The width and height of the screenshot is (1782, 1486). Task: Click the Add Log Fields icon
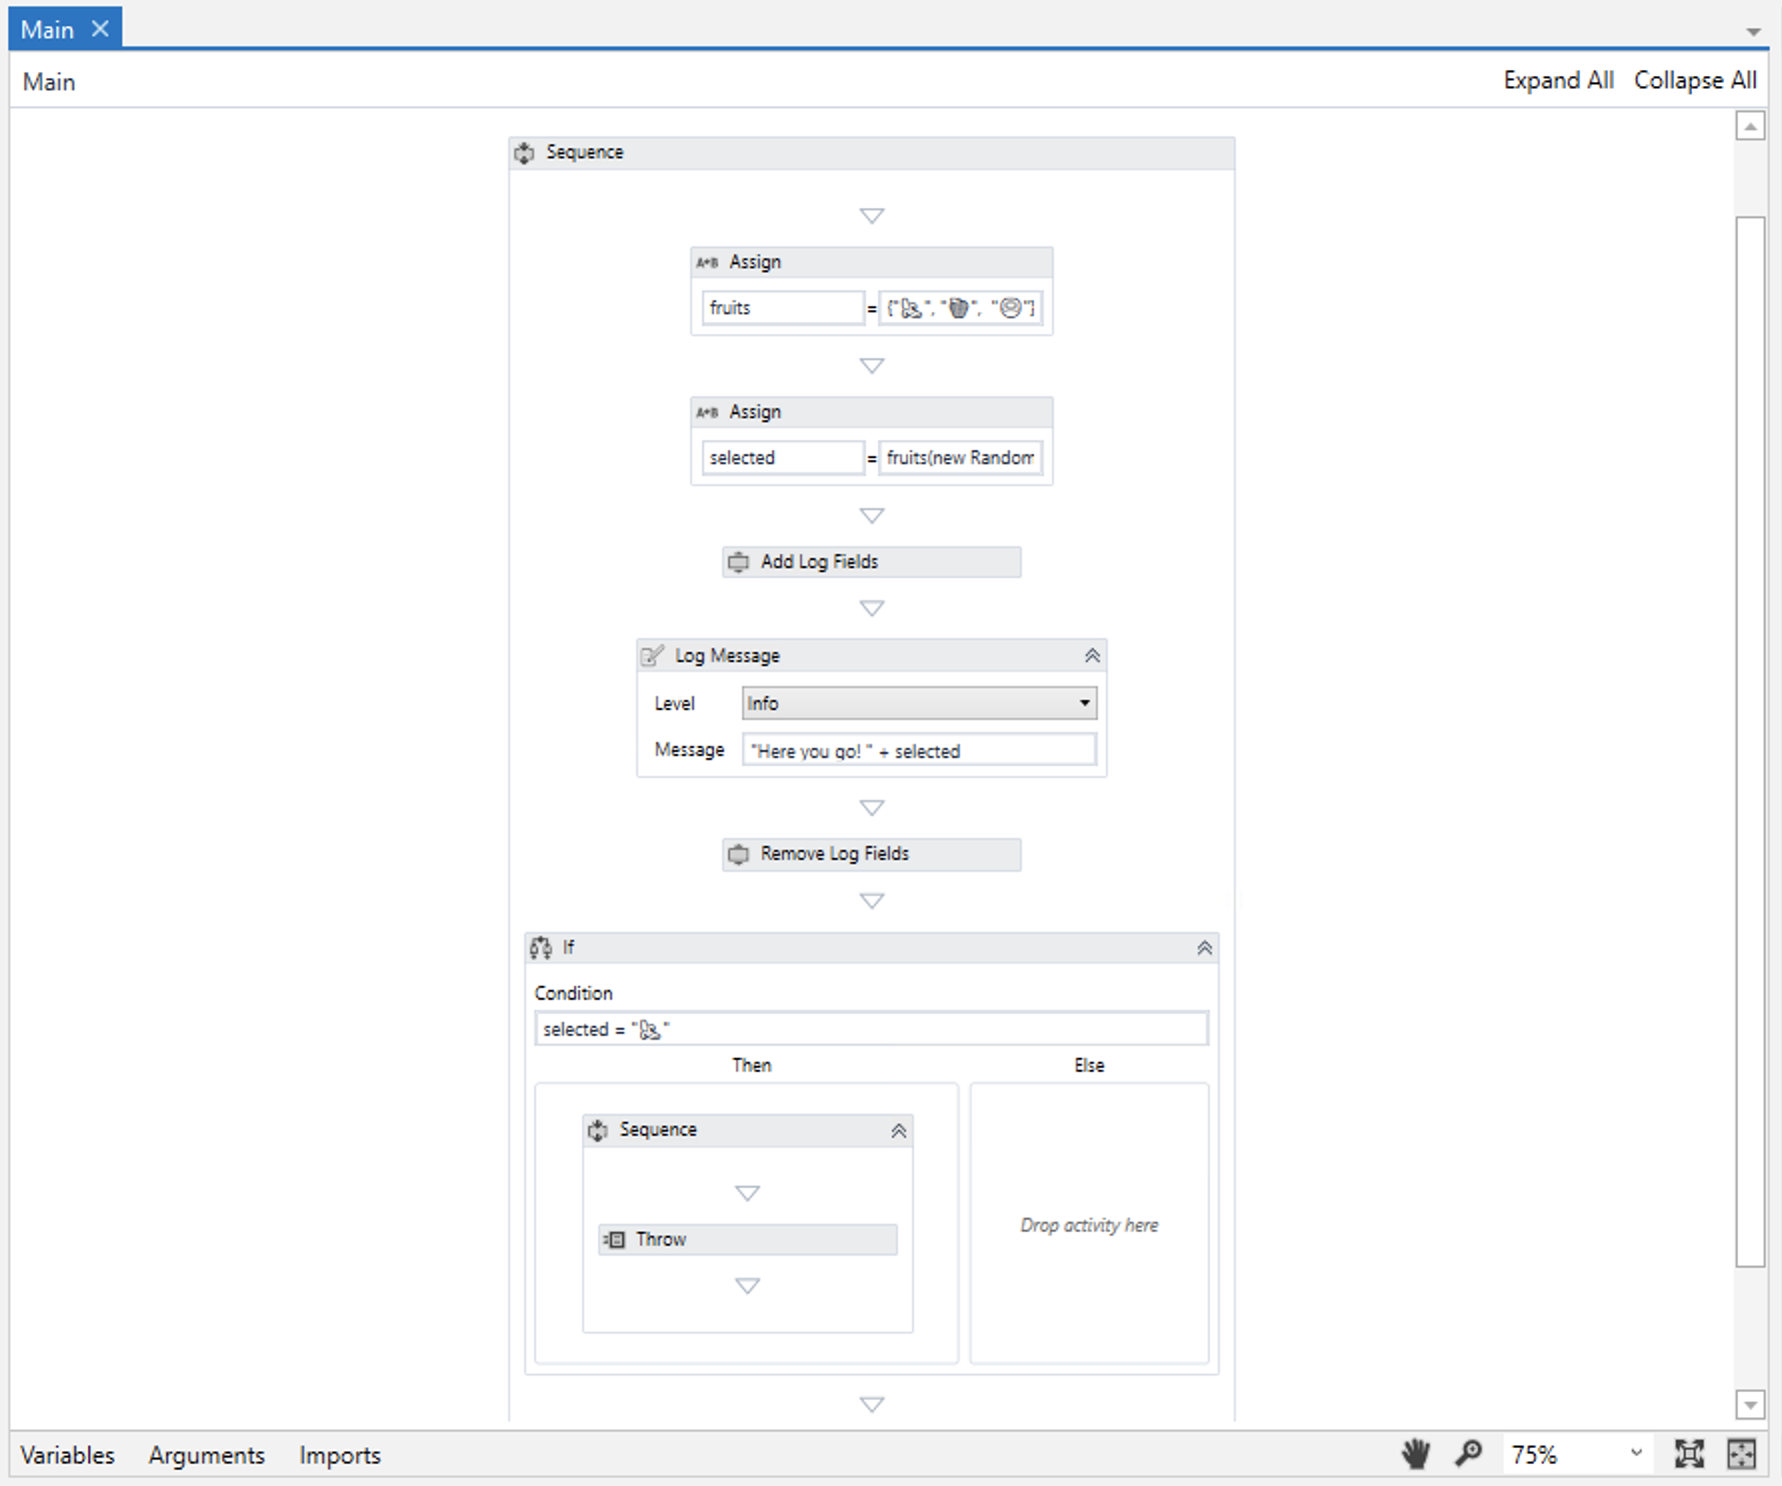(738, 562)
